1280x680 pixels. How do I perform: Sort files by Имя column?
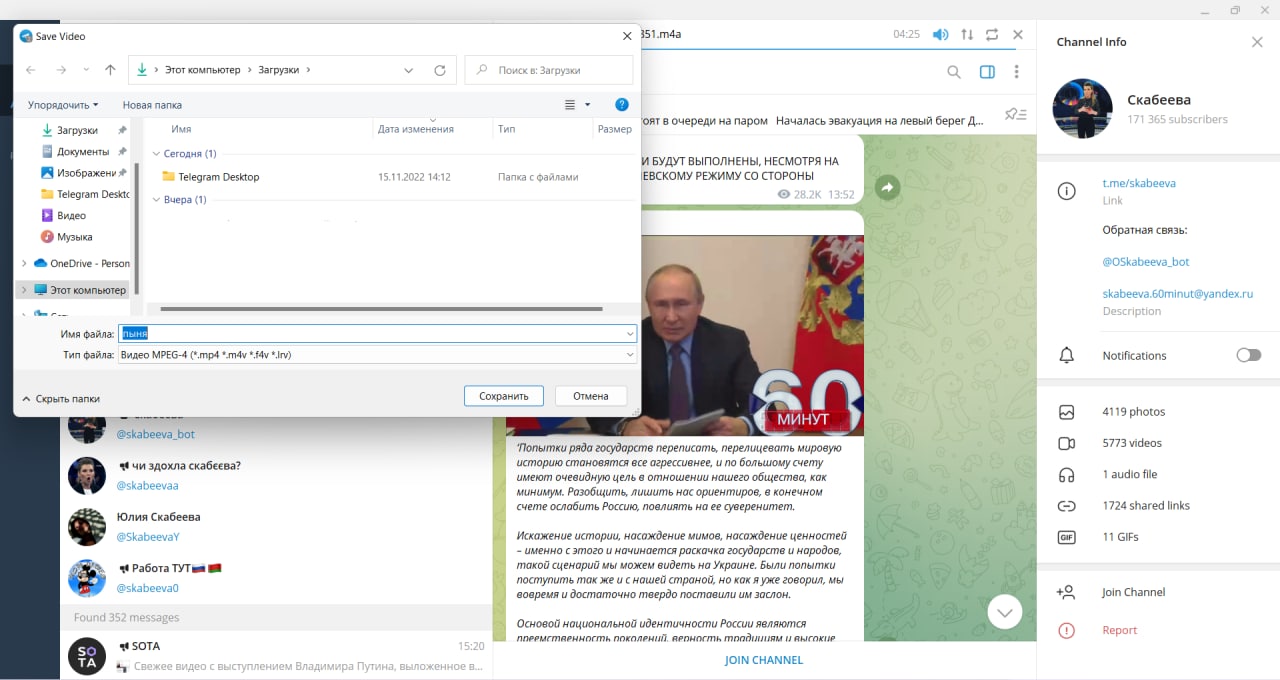pos(181,129)
